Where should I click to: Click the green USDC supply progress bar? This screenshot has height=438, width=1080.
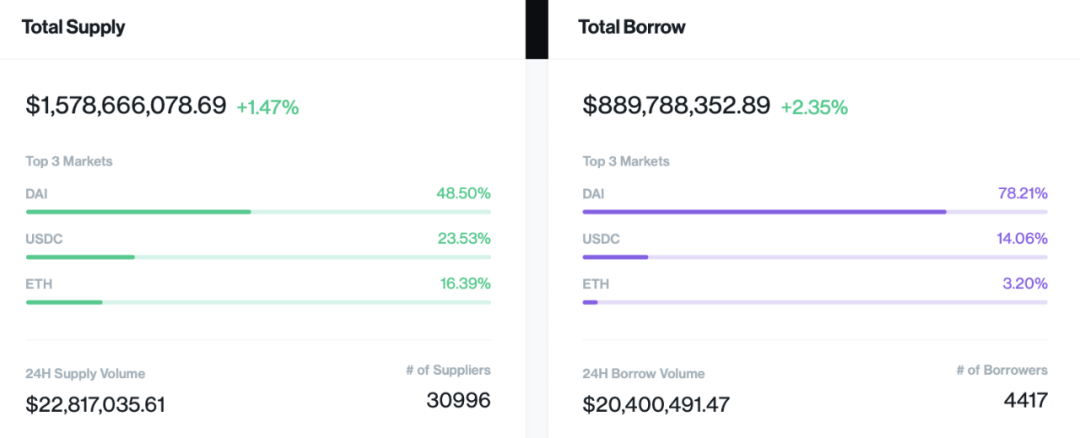coord(80,257)
